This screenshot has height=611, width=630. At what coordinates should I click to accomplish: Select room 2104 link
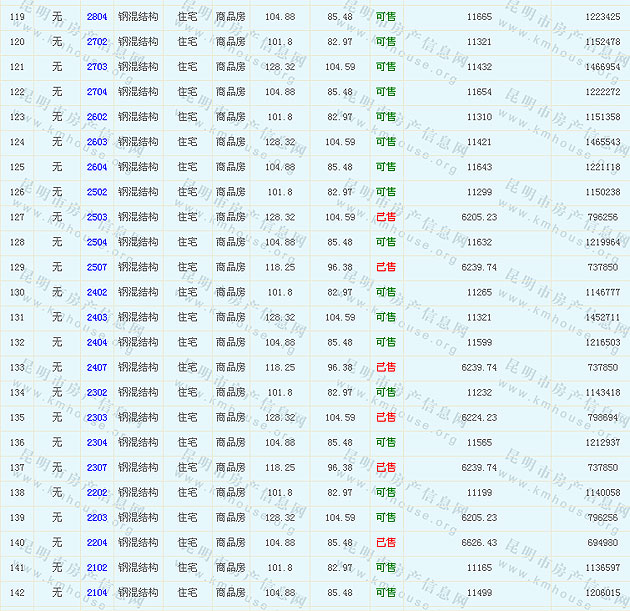[97, 592]
